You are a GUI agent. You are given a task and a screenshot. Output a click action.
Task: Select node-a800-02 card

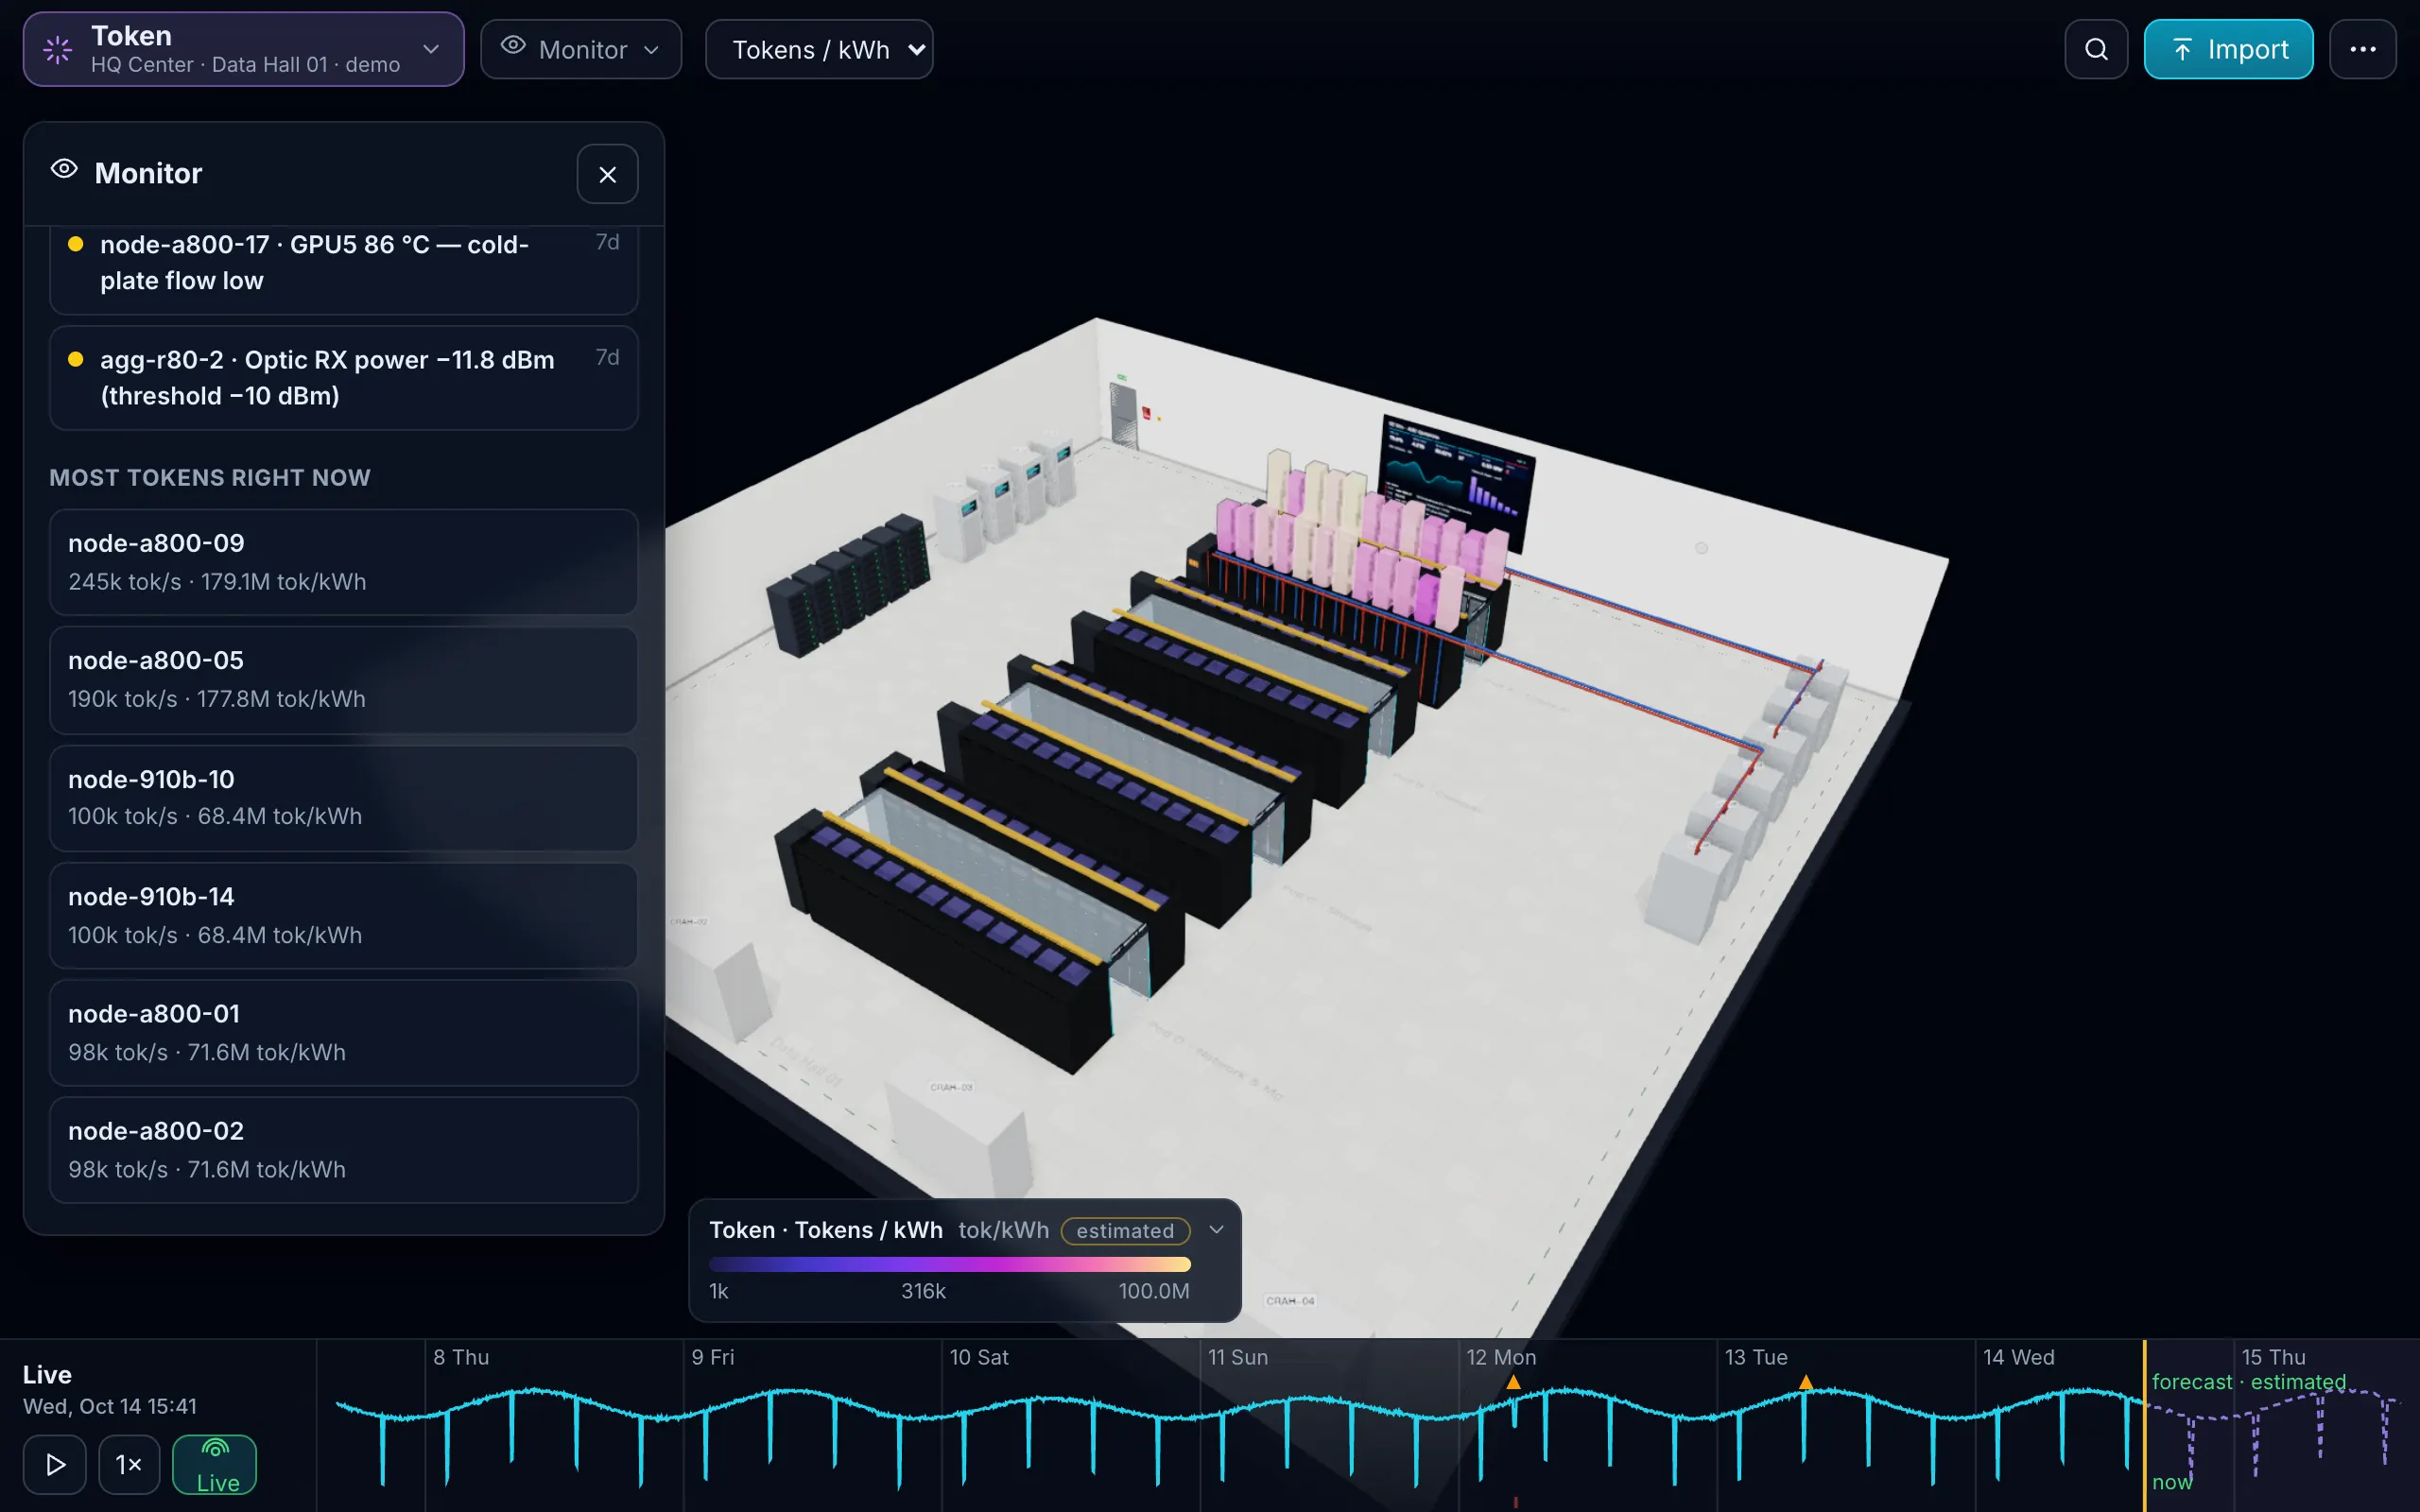click(343, 1150)
